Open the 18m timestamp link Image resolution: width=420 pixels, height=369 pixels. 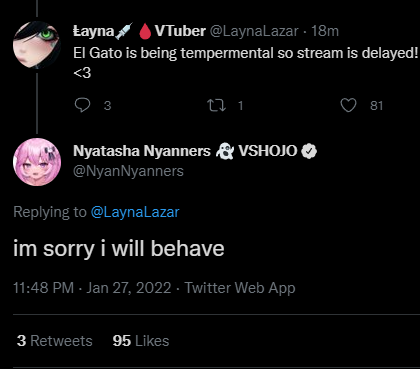pyautogui.click(x=325, y=31)
